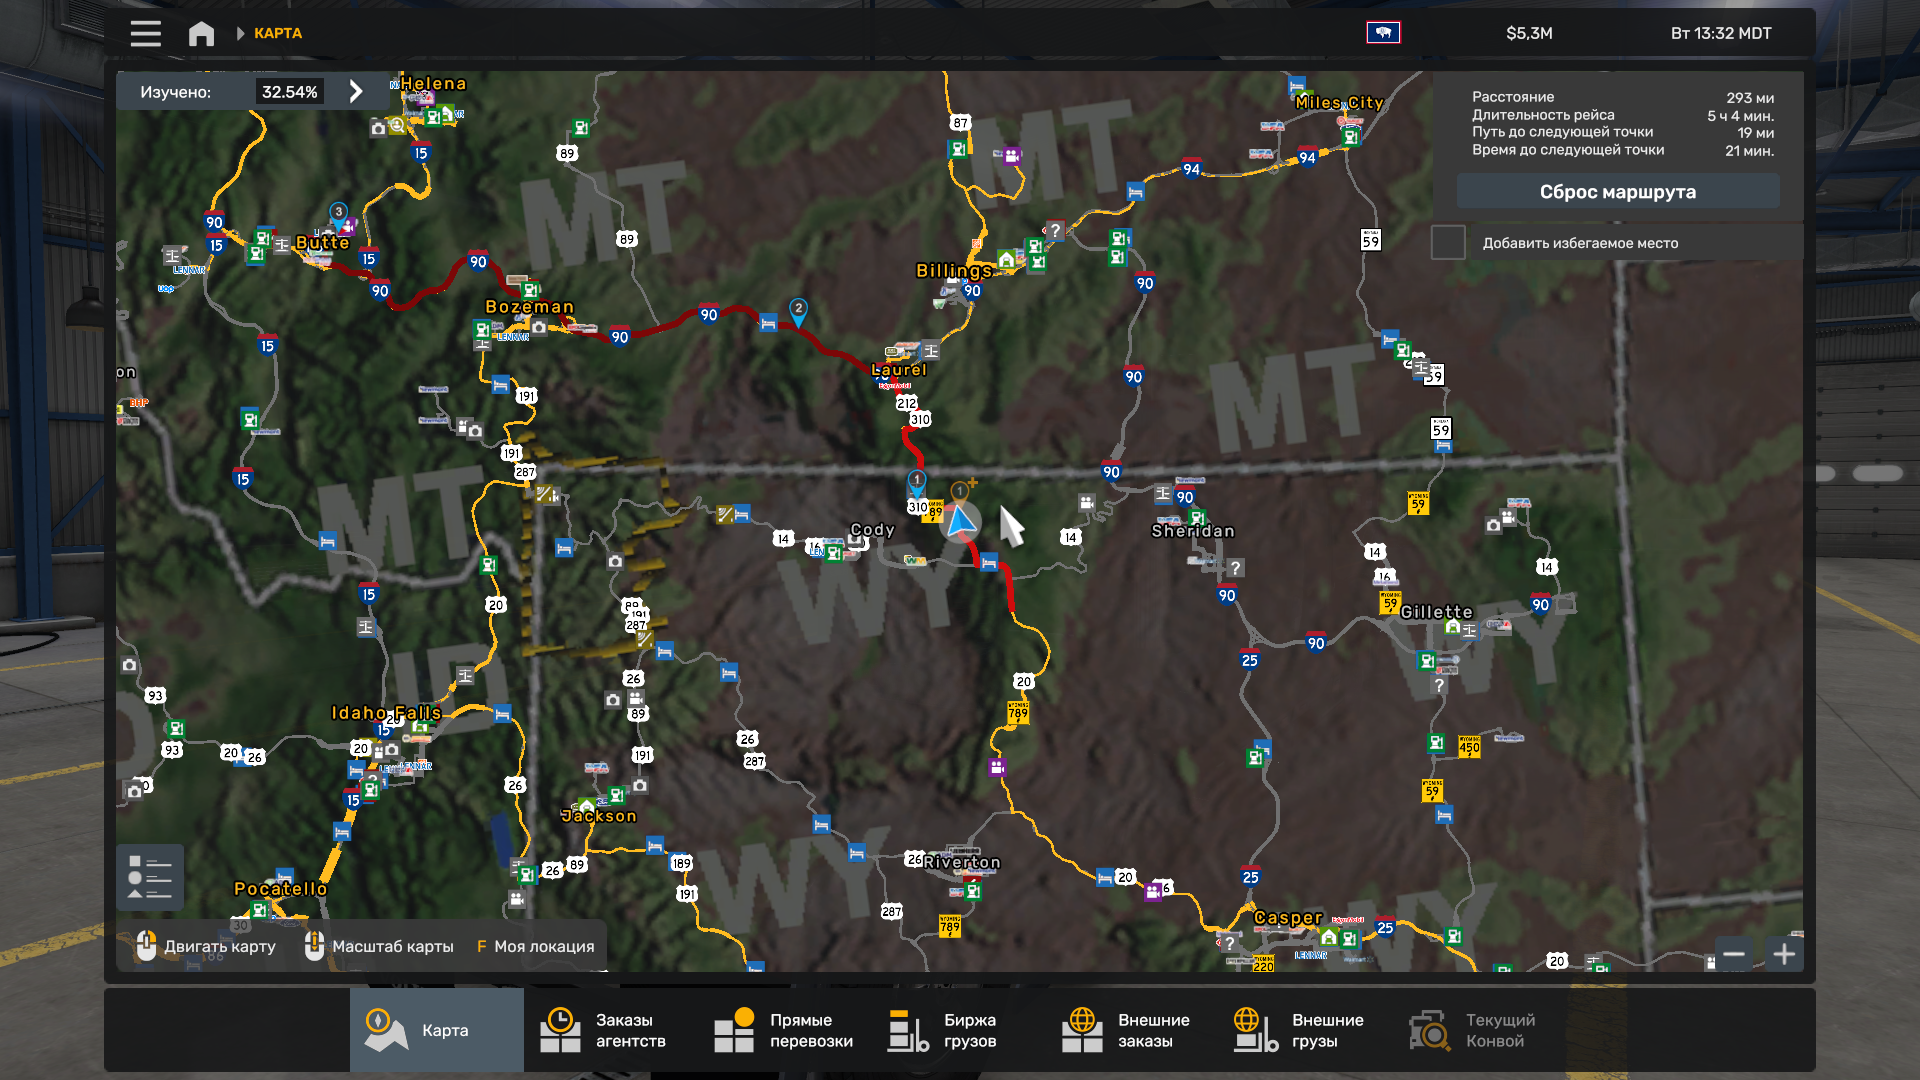Click the rest stop icon on I-94
The width and height of the screenshot is (1920, 1080).
pyautogui.click(x=1135, y=191)
